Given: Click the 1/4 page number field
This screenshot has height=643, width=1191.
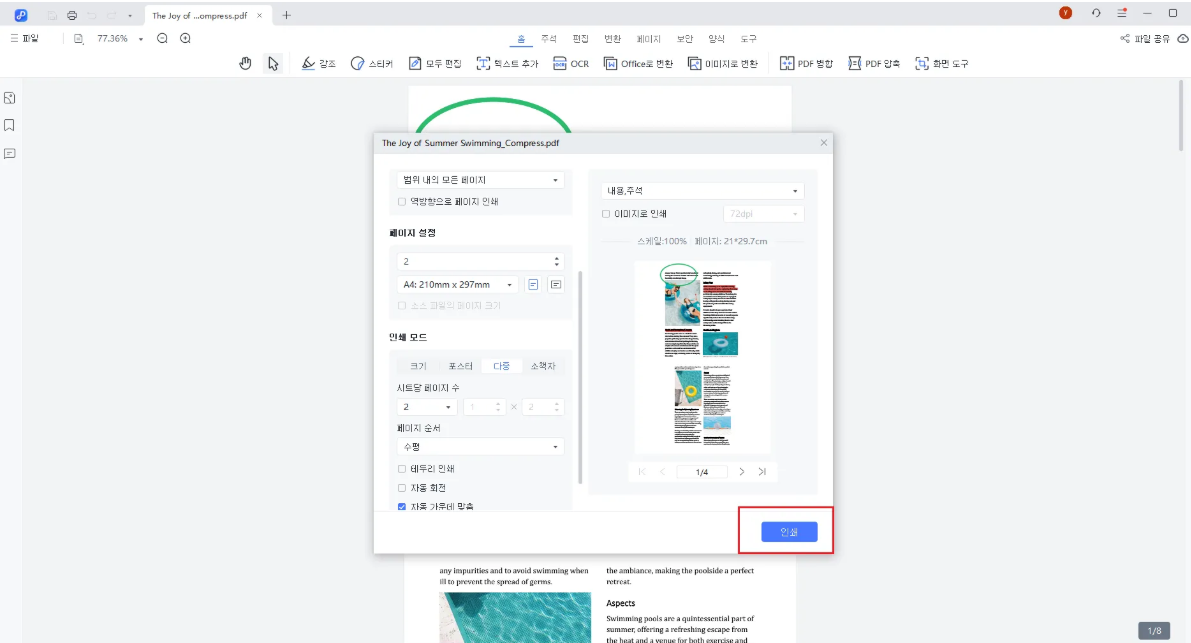Looking at the screenshot, I should pos(702,472).
